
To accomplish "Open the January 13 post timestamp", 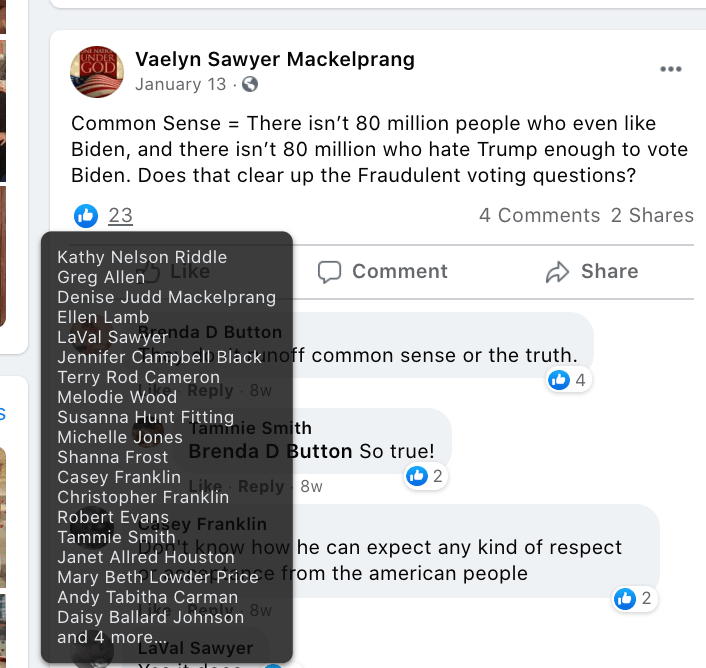I will (x=181, y=84).
